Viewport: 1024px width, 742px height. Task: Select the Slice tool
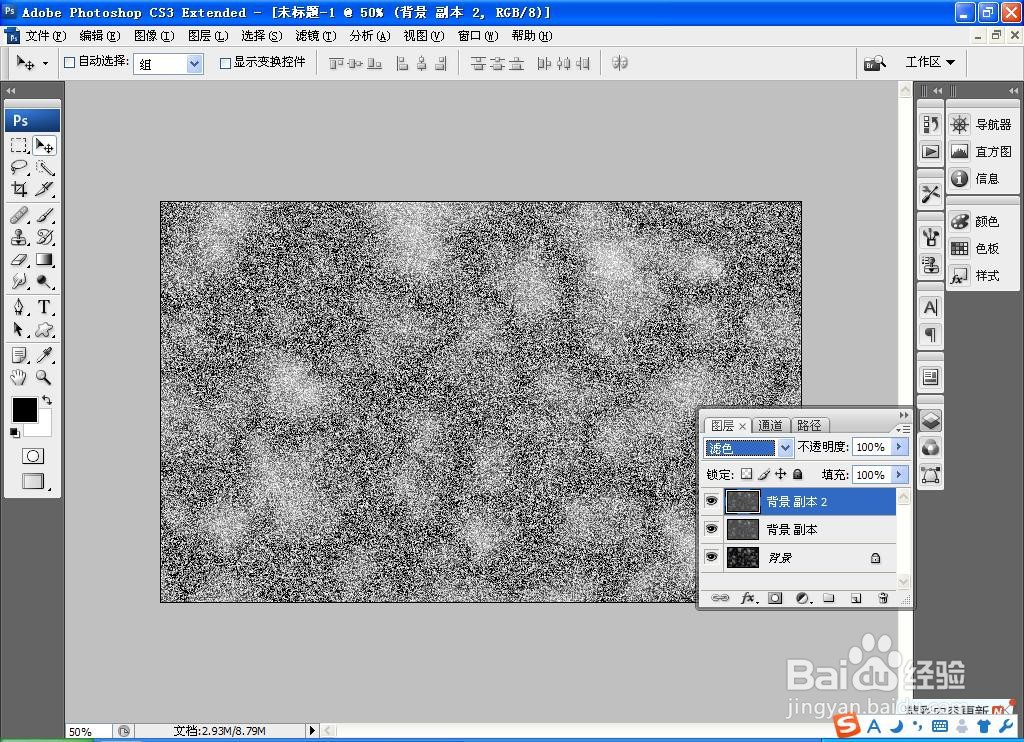44,189
